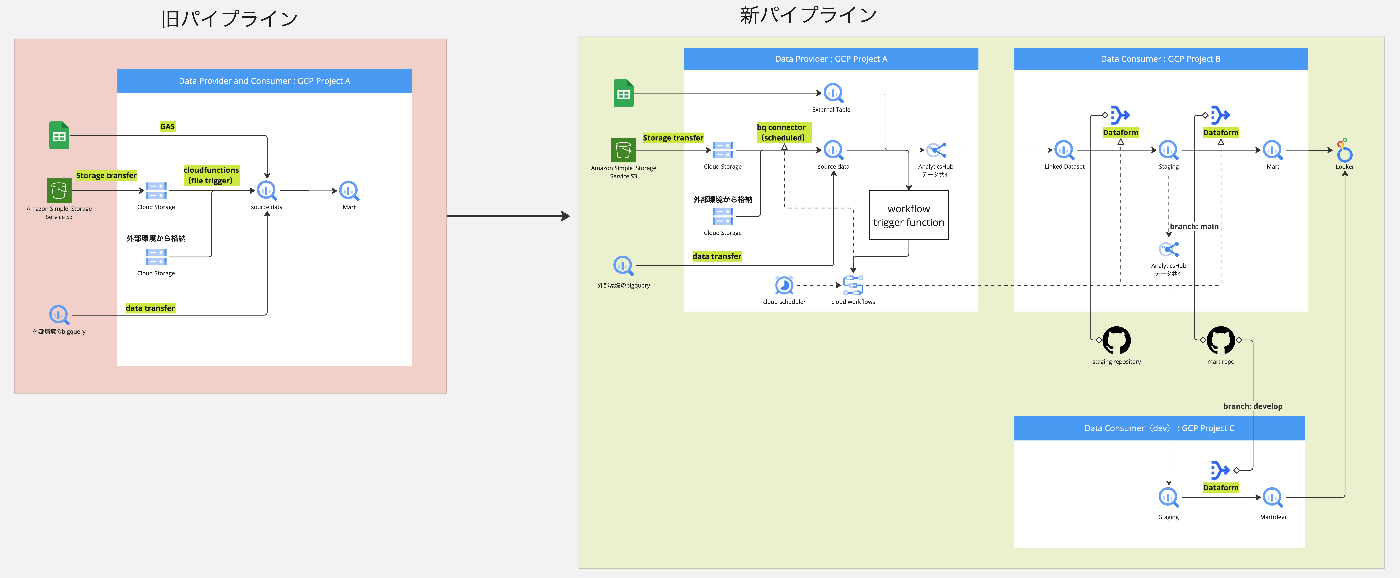Viewport: 1400px width, 578px height.
Task: Select the 'cloudfunctions (file trigger)' label
Action: click(211, 175)
